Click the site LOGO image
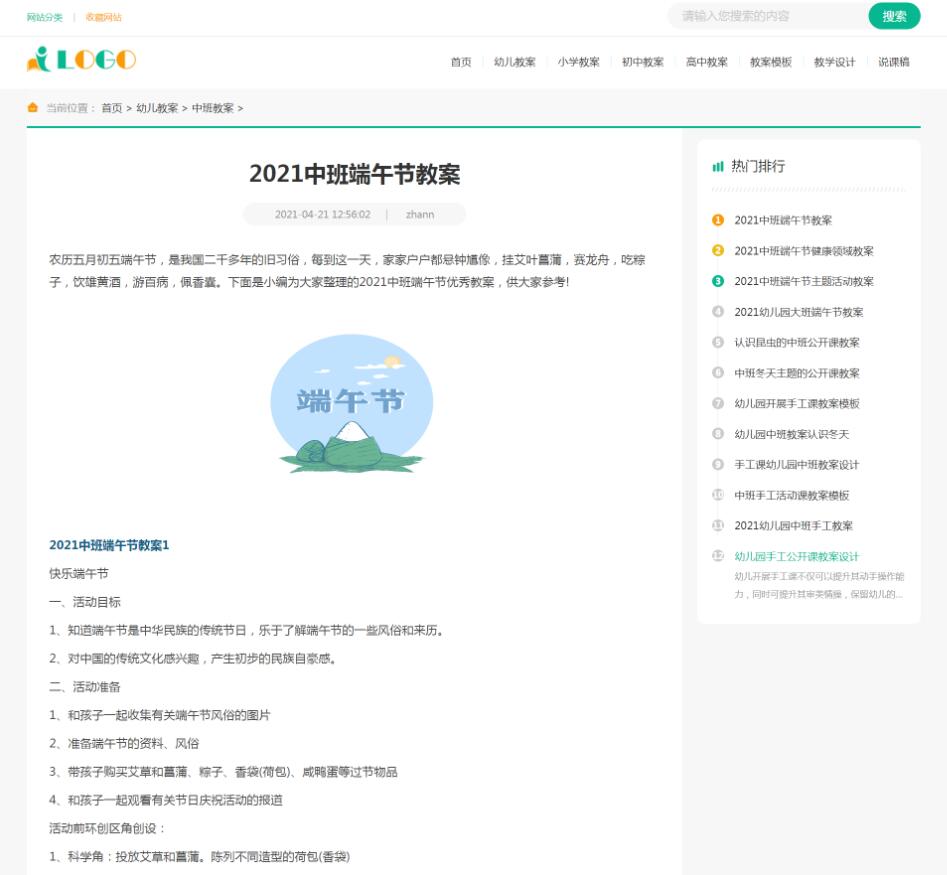The height and width of the screenshot is (875, 947). pos(81,60)
